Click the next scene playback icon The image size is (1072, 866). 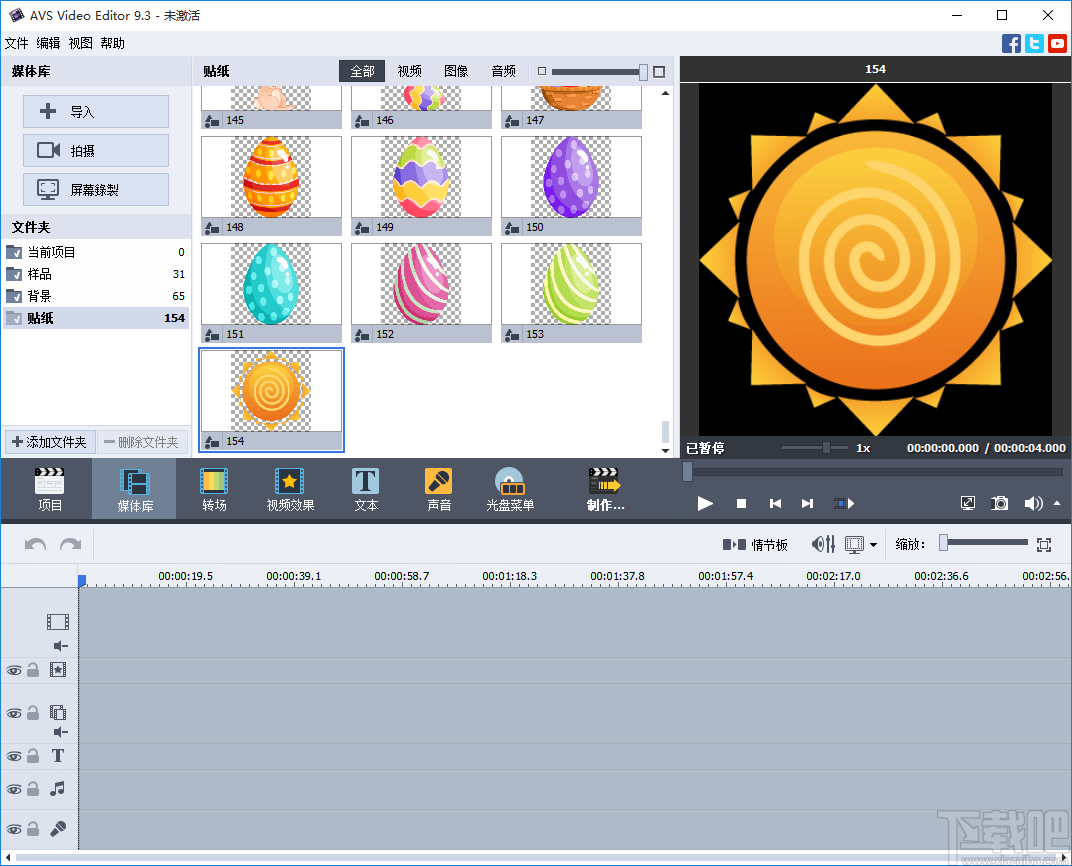(x=844, y=504)
